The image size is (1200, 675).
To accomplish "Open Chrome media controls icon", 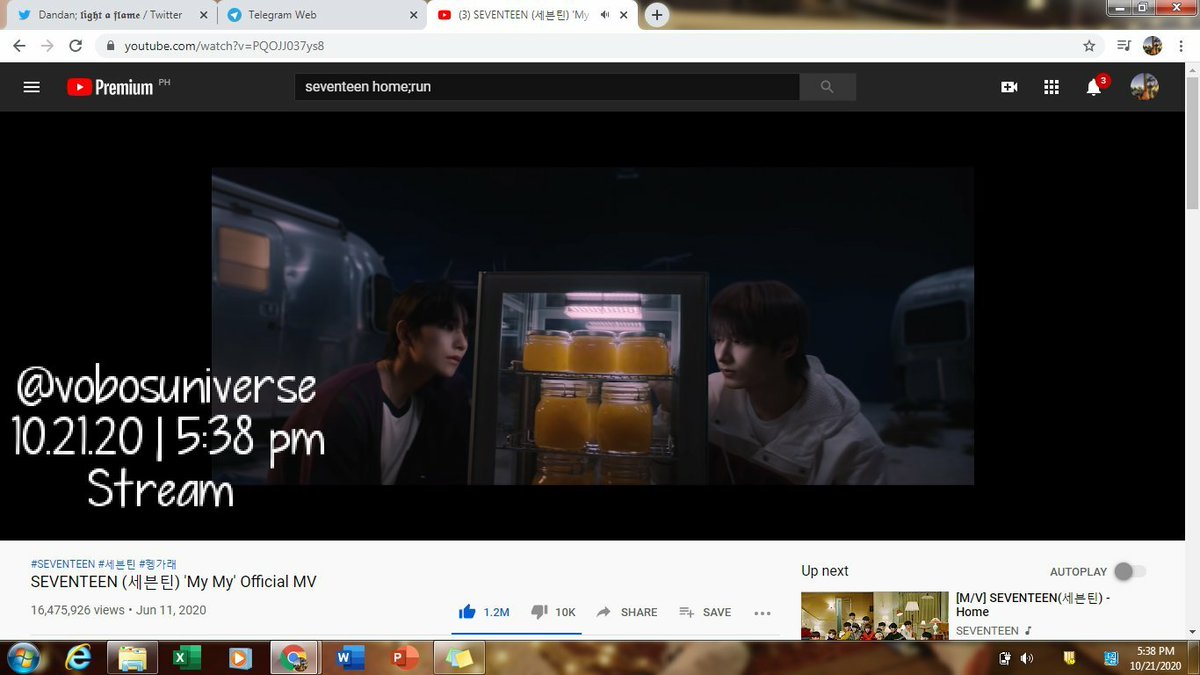I will [1125, 46].
